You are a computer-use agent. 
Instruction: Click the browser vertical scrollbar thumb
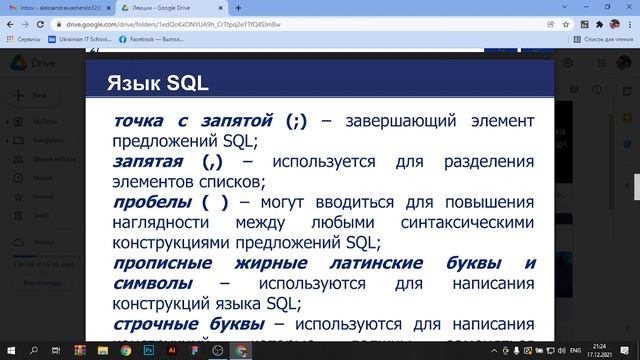pos(637,187)
